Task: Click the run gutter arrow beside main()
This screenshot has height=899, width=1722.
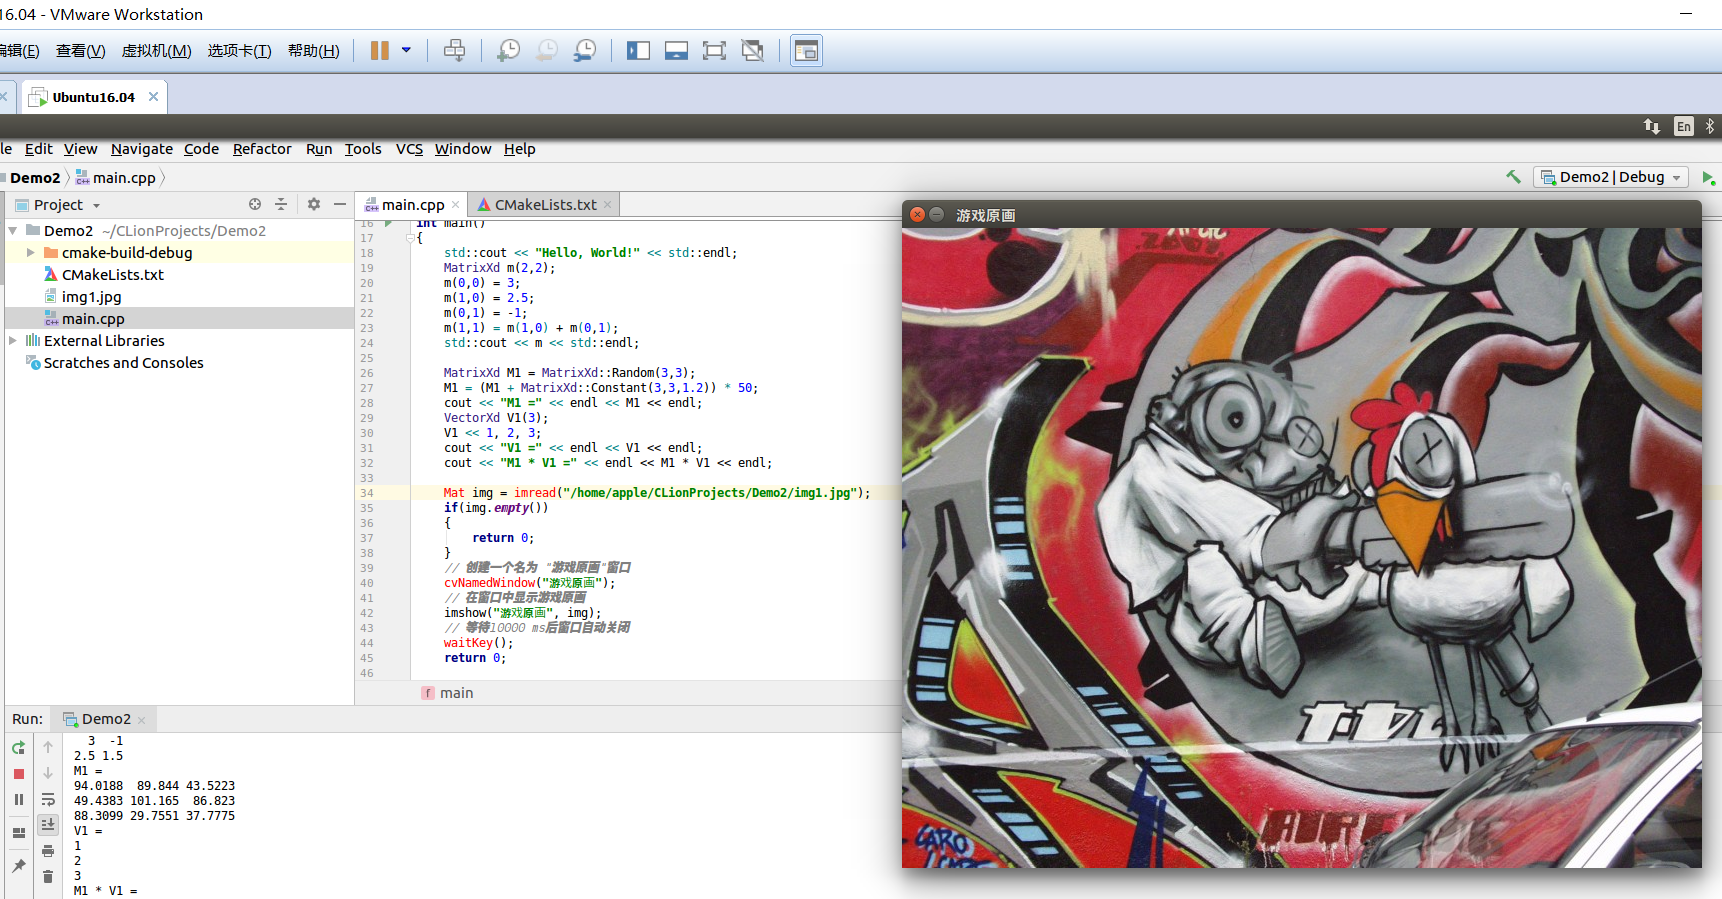Action: pos(389,224)
